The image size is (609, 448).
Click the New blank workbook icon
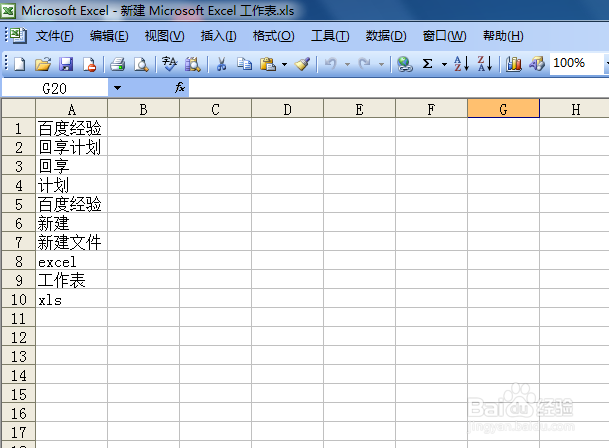pyautogui.click(x=19, y=64)
